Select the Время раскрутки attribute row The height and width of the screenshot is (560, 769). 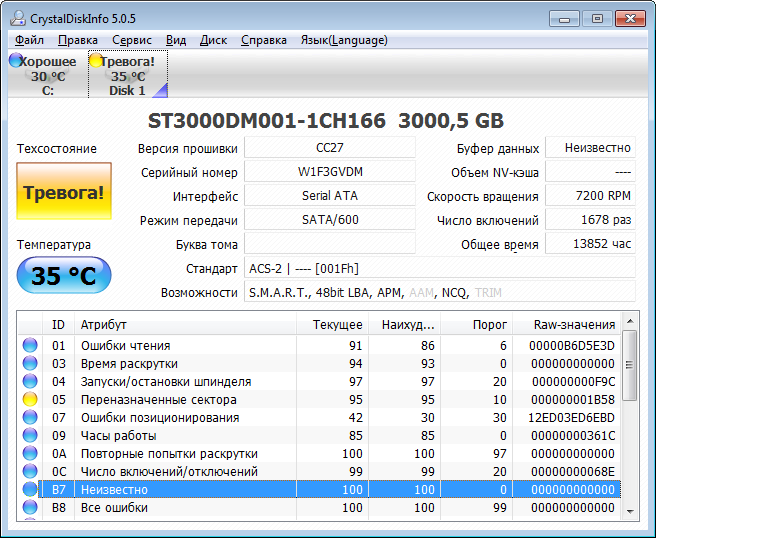[320, 363]
